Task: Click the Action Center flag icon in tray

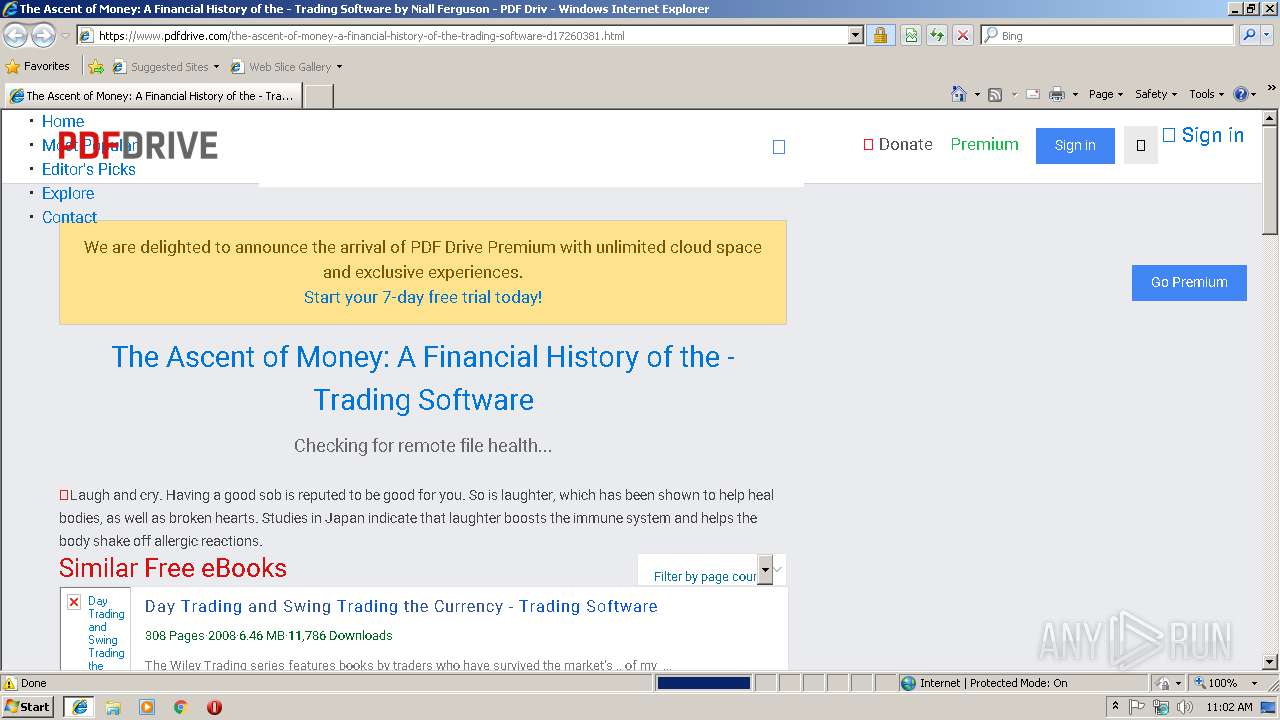Action: [x=1138, y=707]
